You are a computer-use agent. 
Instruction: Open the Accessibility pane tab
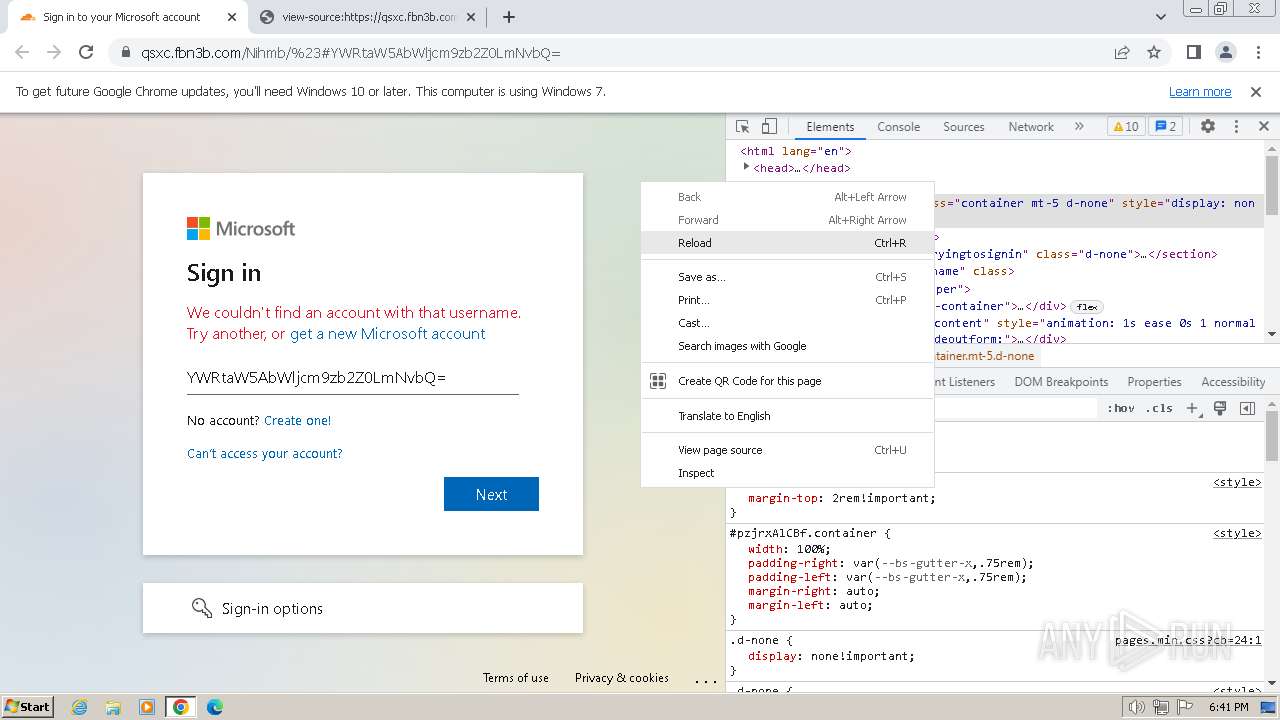coord(1233,382)
